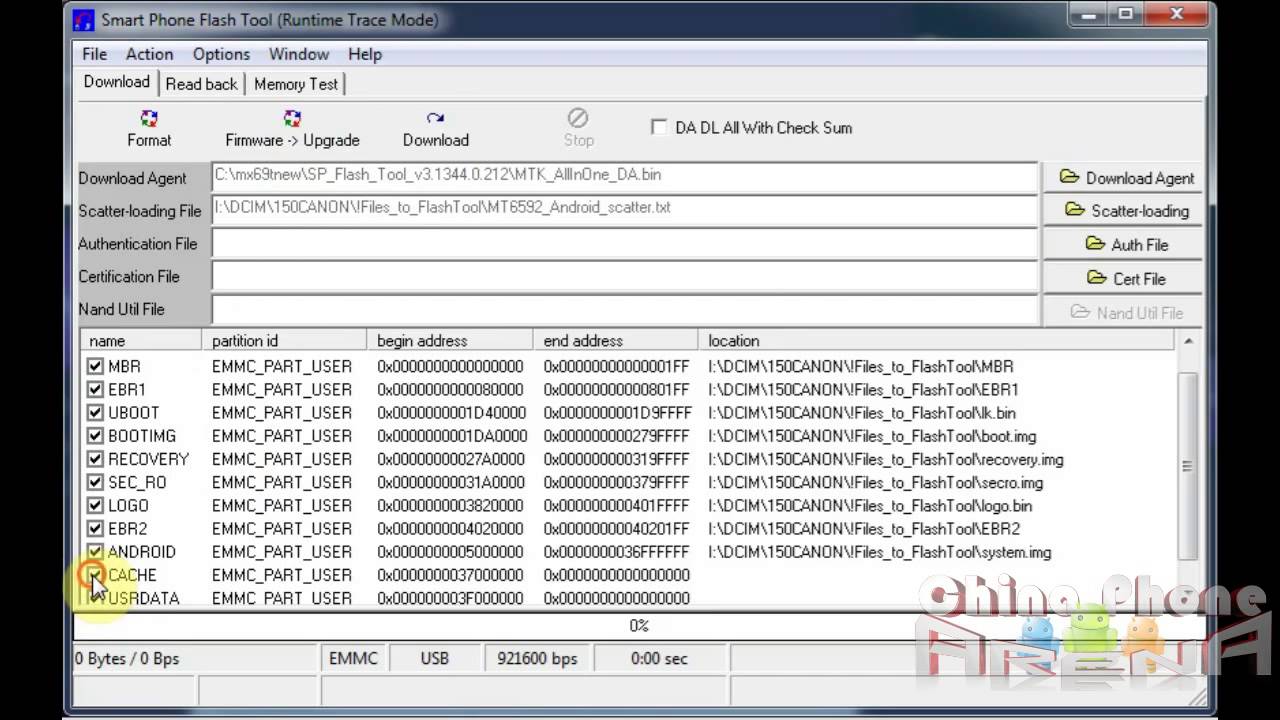1280x720 pixels.
Task: Click the lk.bin location cell
Action: coord(862,413)
